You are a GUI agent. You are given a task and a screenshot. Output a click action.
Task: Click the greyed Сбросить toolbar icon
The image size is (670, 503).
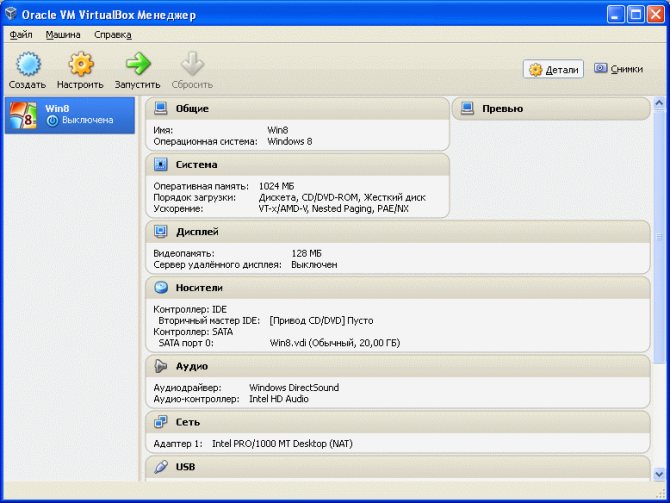[x=192, y=64]
